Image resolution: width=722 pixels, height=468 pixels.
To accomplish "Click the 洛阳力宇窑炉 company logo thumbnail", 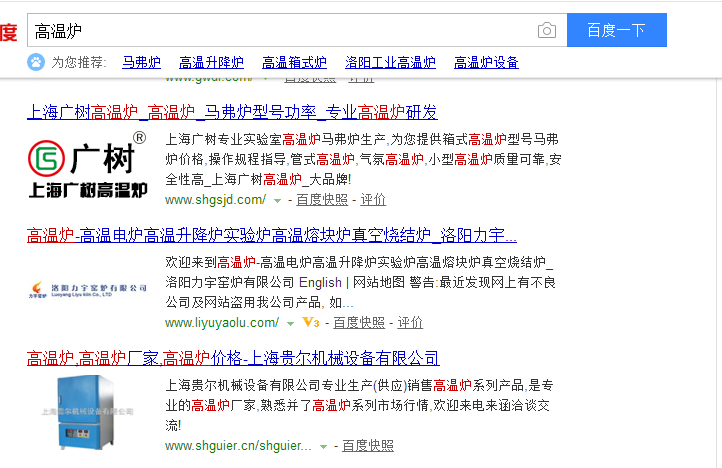I will point(87,289).
